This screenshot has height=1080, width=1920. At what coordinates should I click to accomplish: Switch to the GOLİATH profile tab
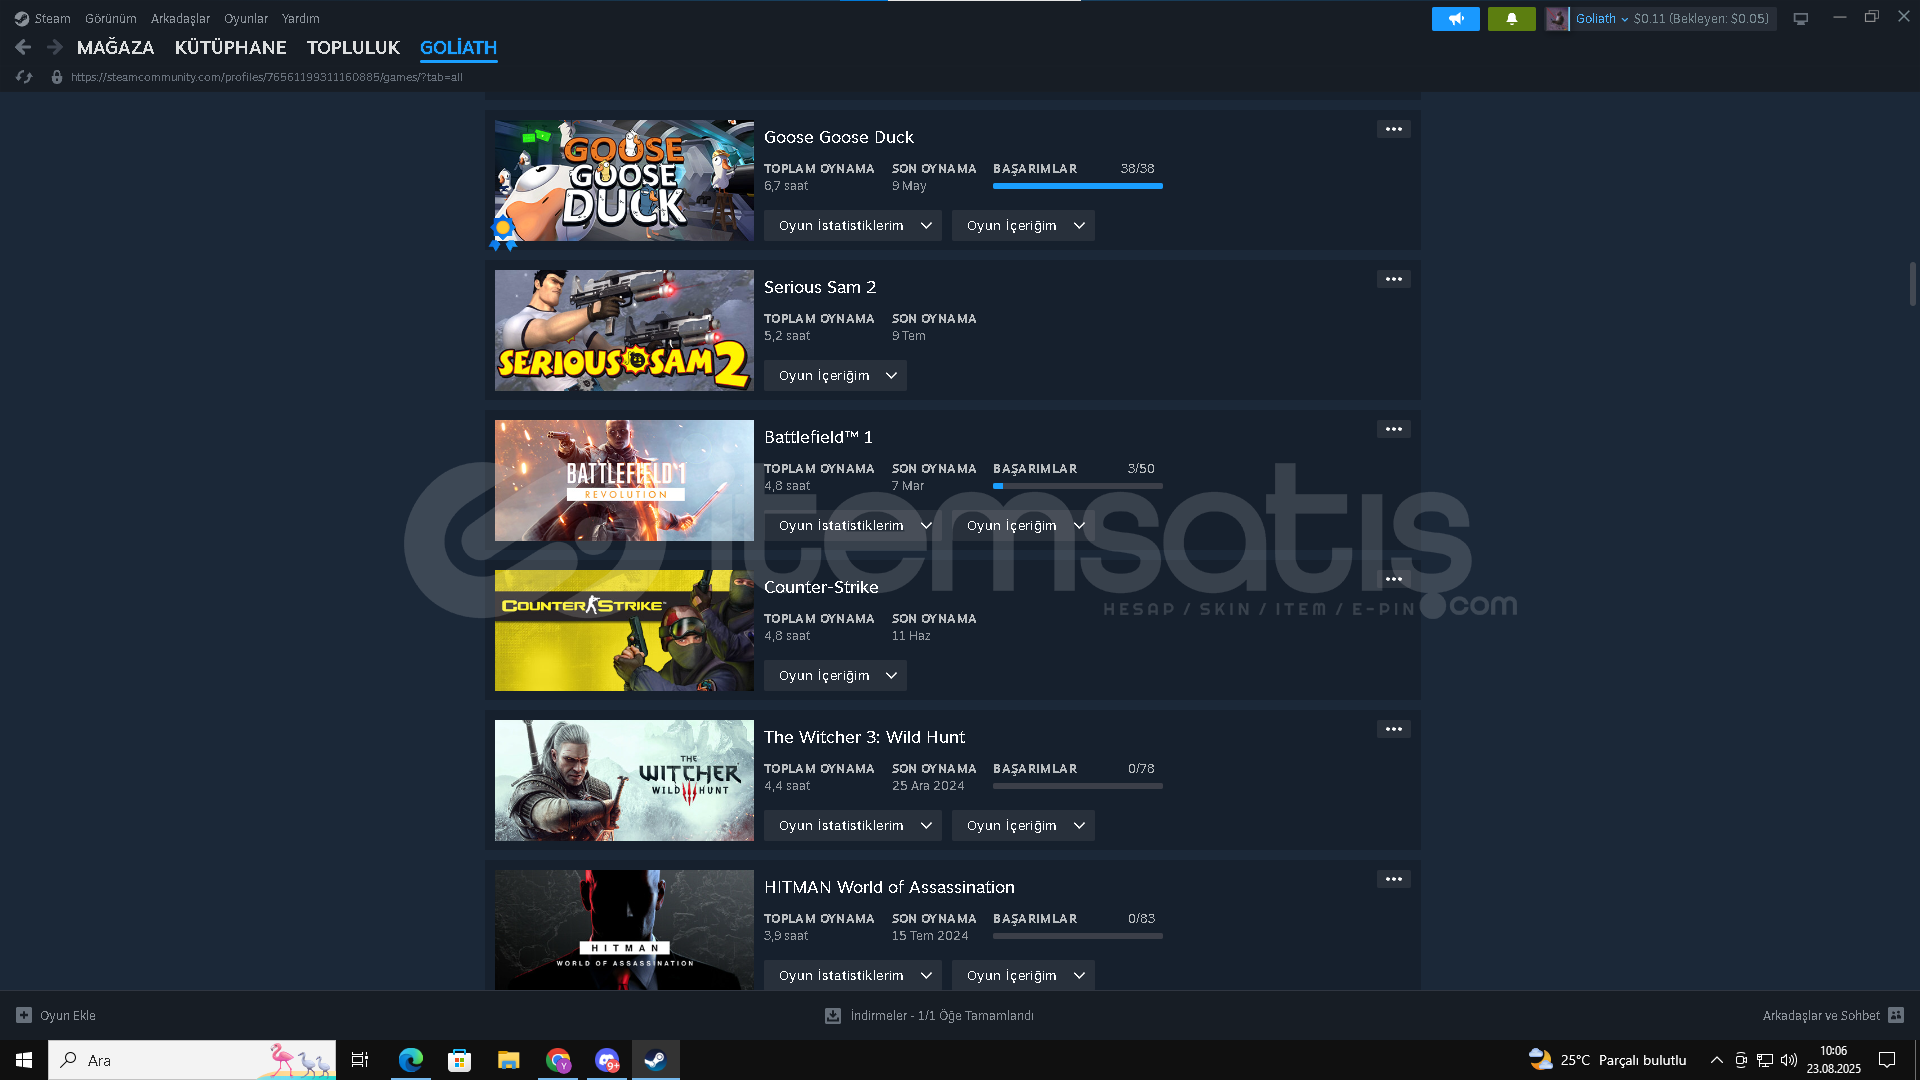point(458,47)
